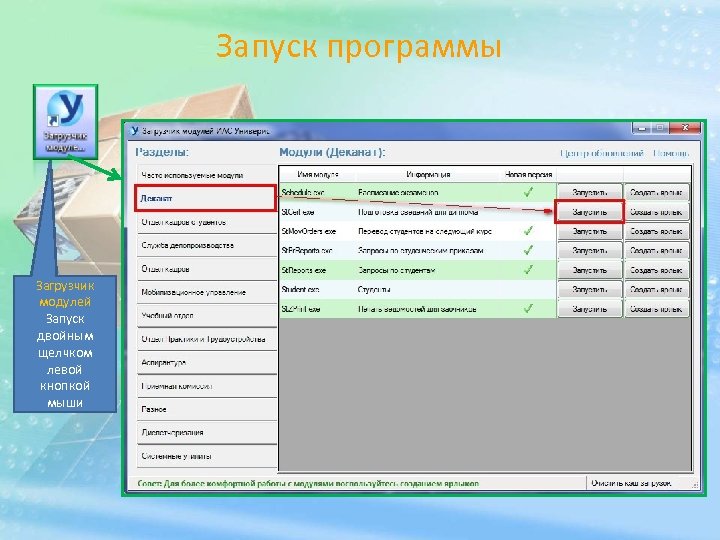This screenshot has height=540, width=720.
Task: Click Создать ярлык for StCert.exe
Action: pyautogui.click(x=657, y=212)
